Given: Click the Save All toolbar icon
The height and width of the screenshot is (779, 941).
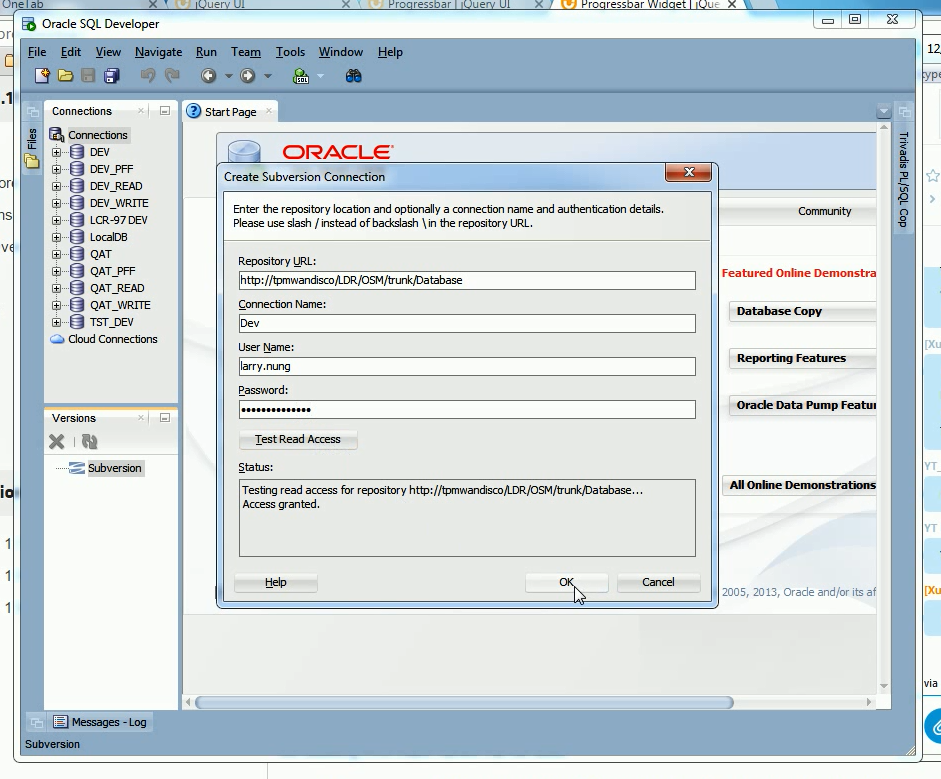Looking at the screenshot, I should (112, 76).
